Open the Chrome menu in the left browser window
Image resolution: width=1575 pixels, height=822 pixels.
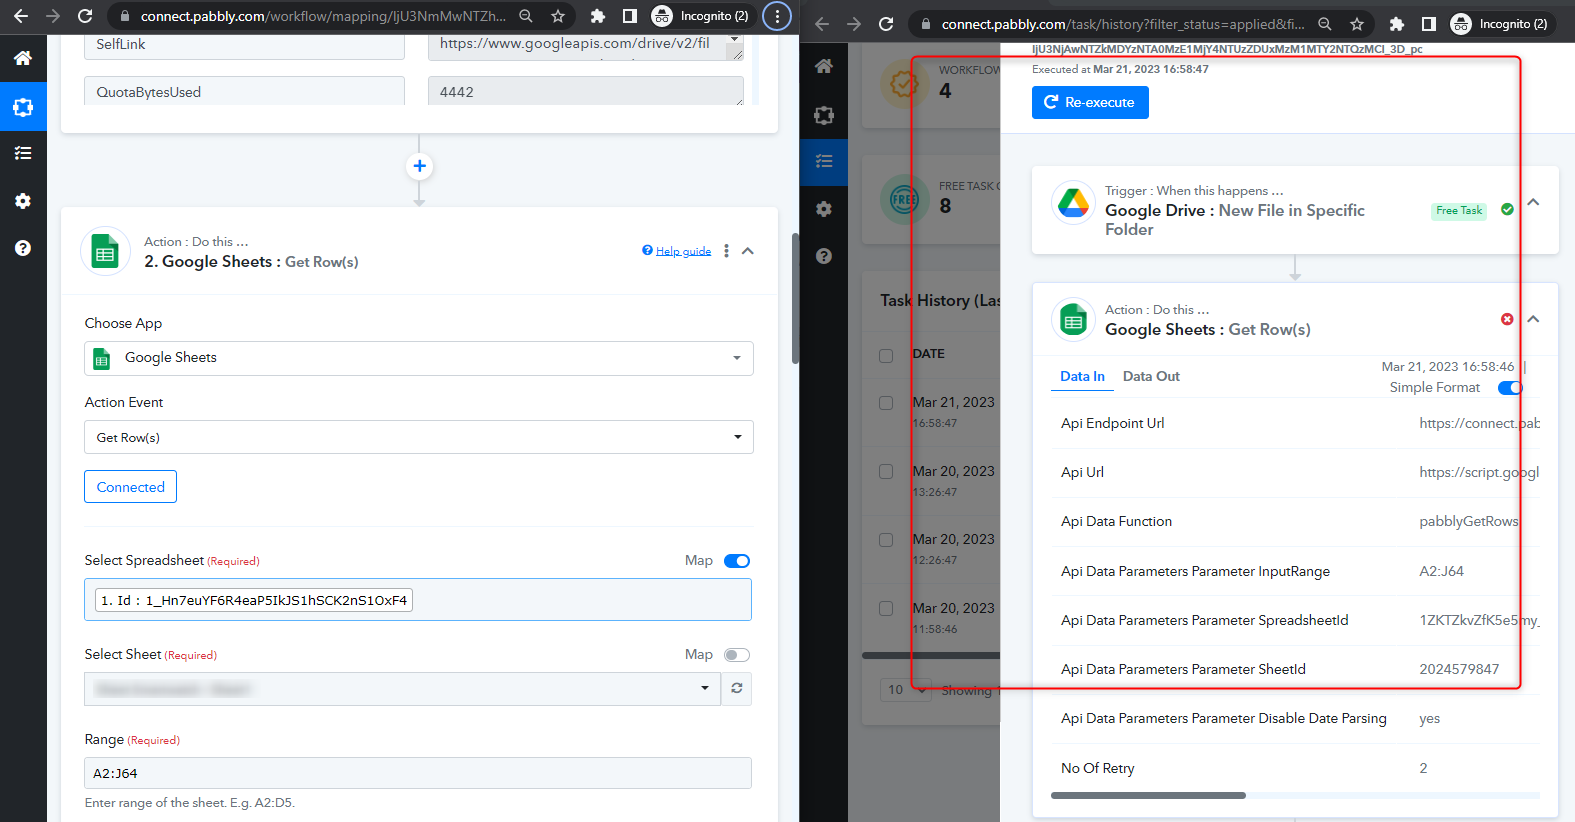click(777, 16)
